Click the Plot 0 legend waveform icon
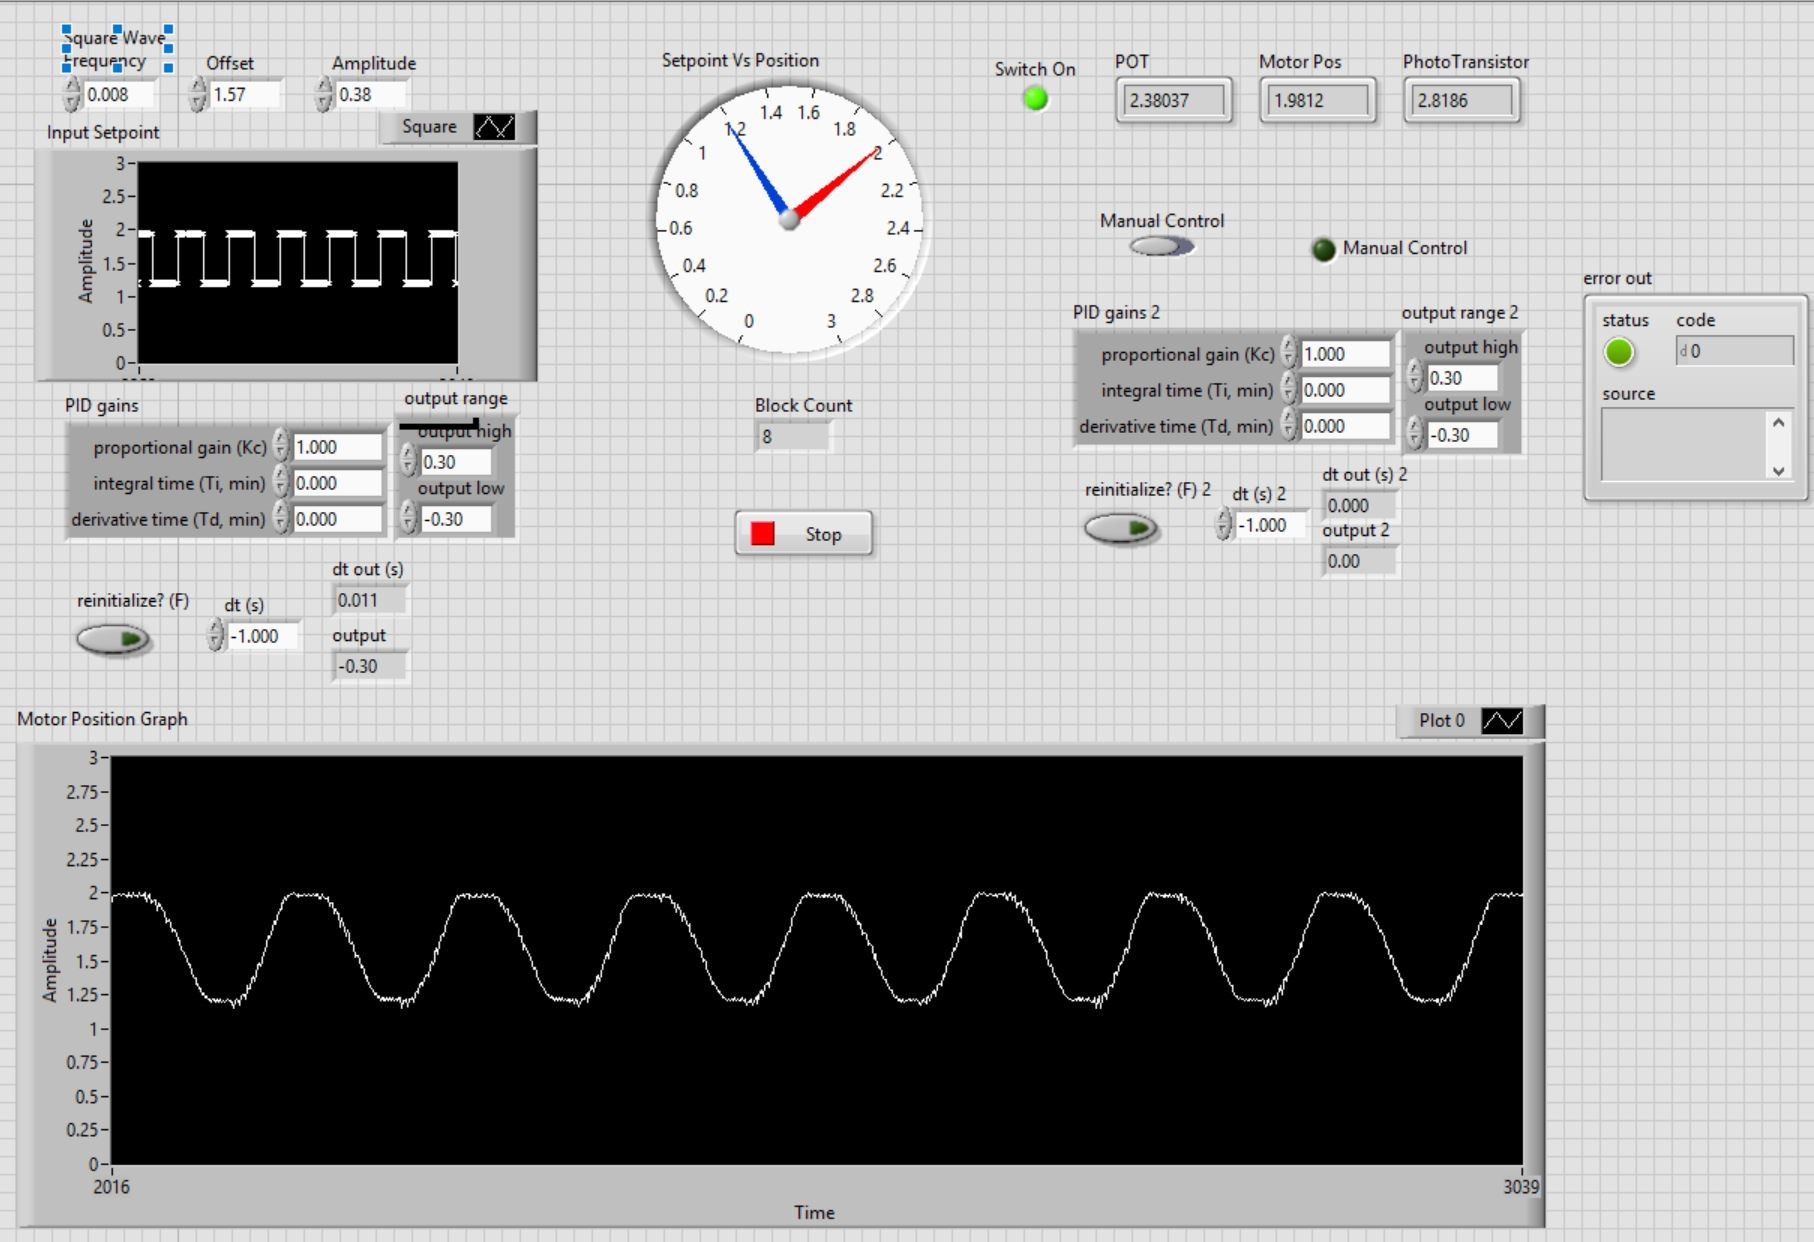This screenshot has width=1814, height=1242. click(1501, 720)
